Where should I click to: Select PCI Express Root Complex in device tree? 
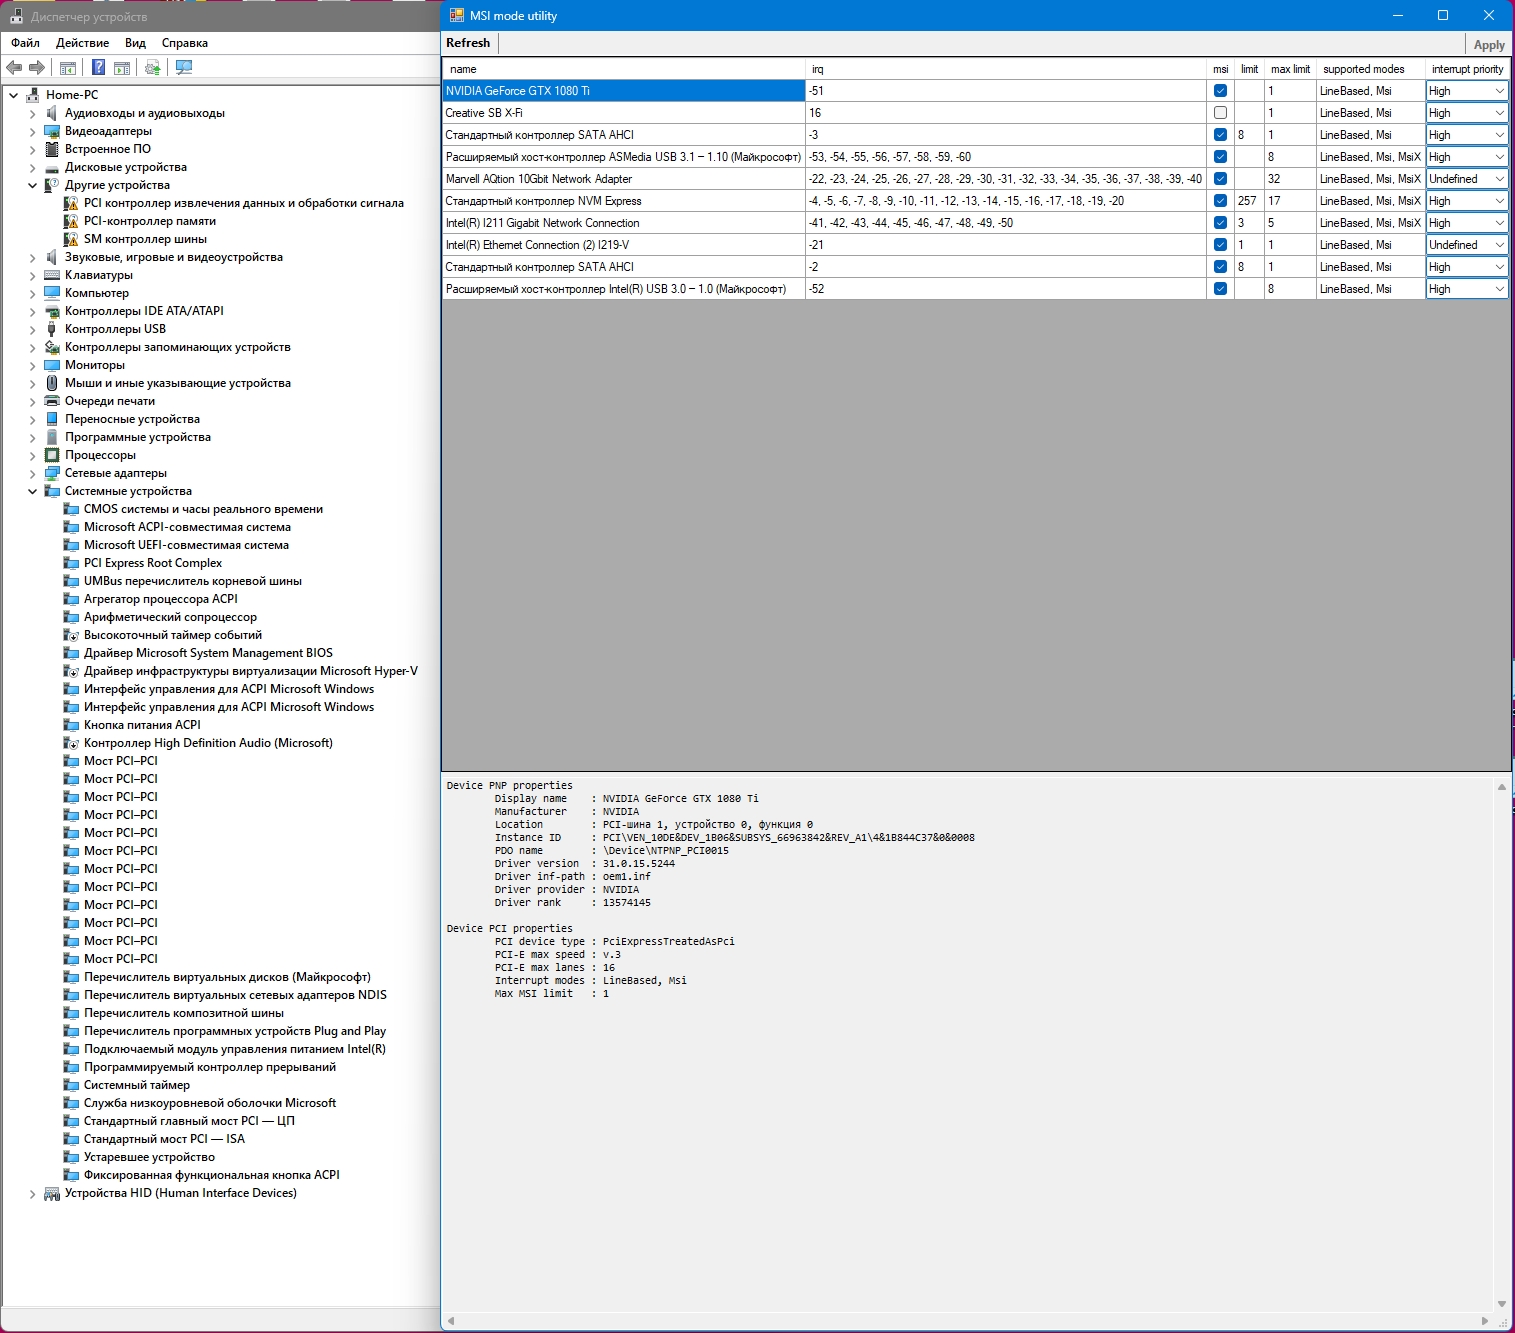(153, 563)
